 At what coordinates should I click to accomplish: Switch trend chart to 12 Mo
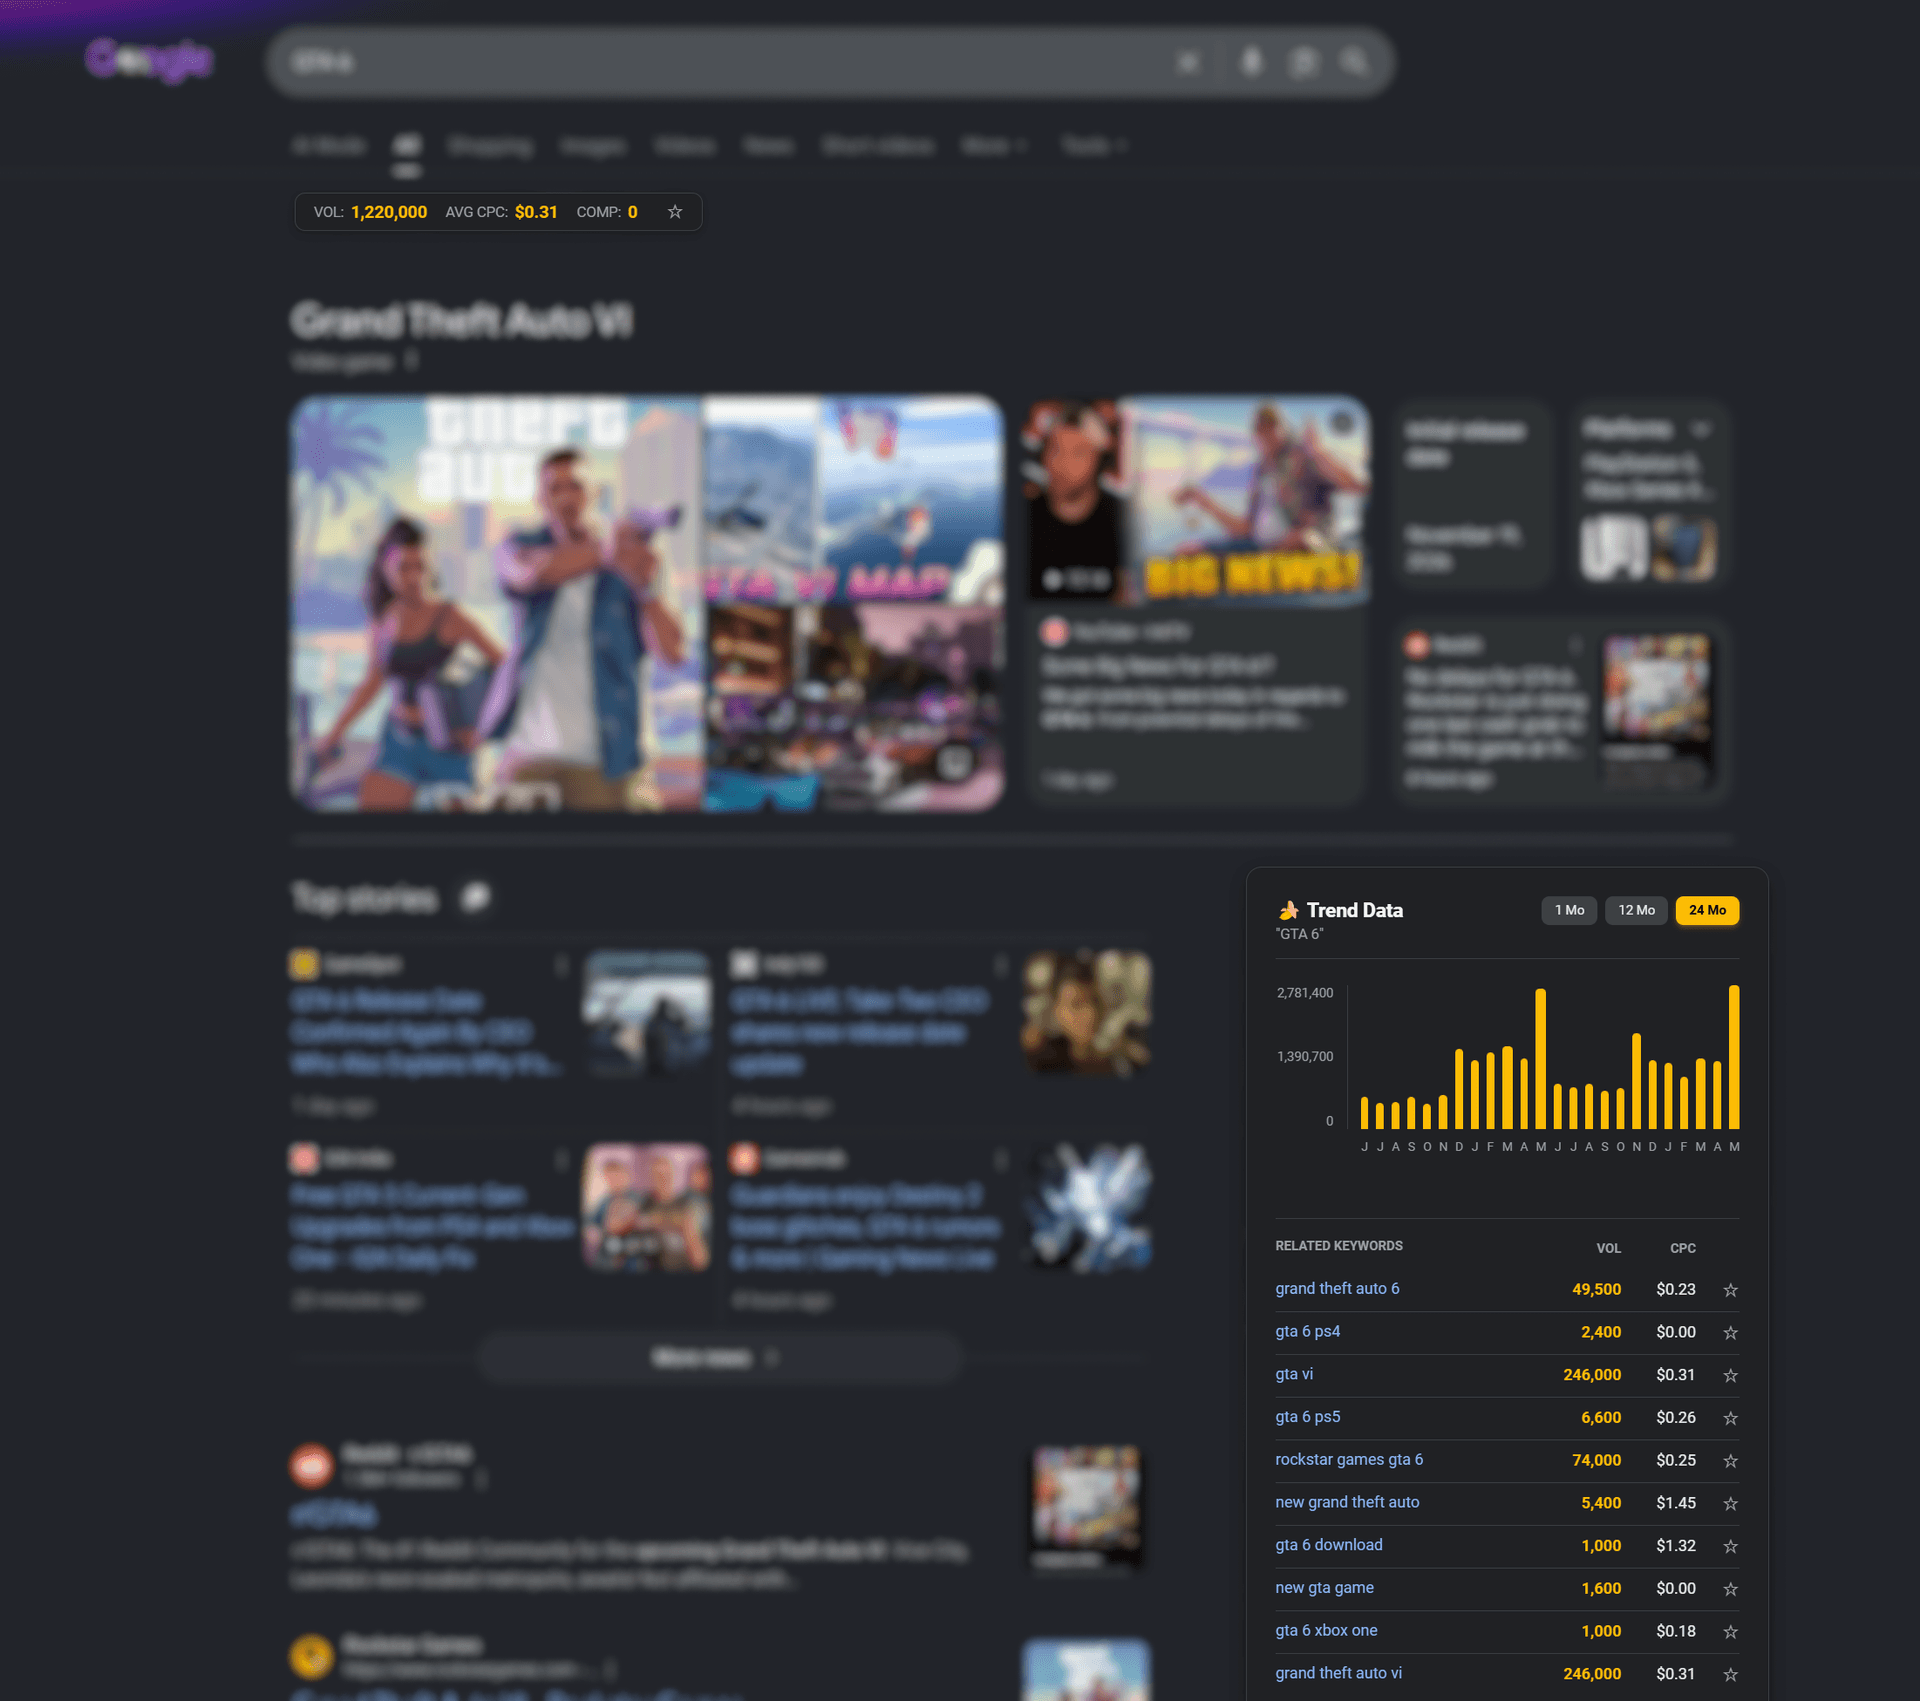tap(1636, 910)
